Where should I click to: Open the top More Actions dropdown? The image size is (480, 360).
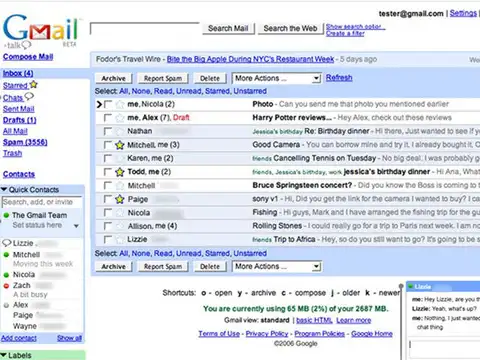[x=276, y=78]
